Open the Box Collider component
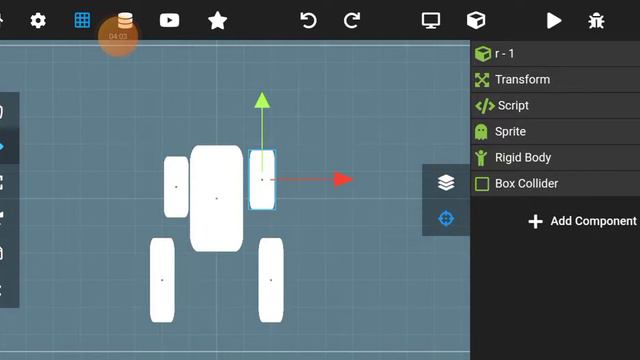The width and height of the screenshot is (640, 360). pyautogui.click(x=555, y=184)
